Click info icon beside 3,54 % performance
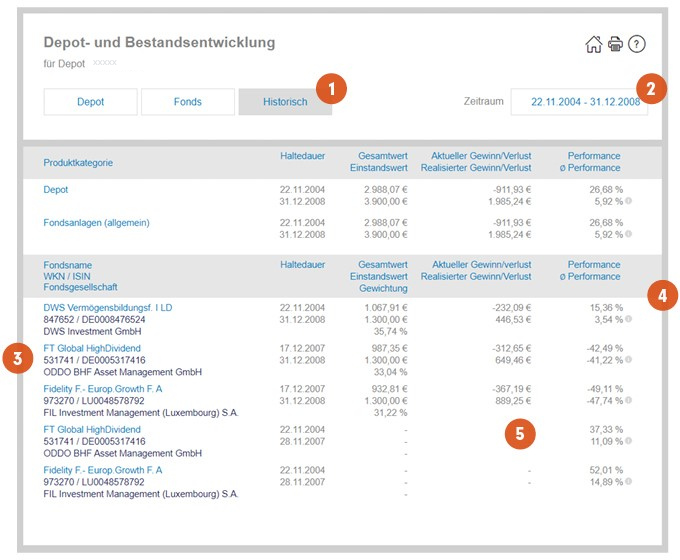The width and height of the screenshot is (680, 560). point(629,319)
